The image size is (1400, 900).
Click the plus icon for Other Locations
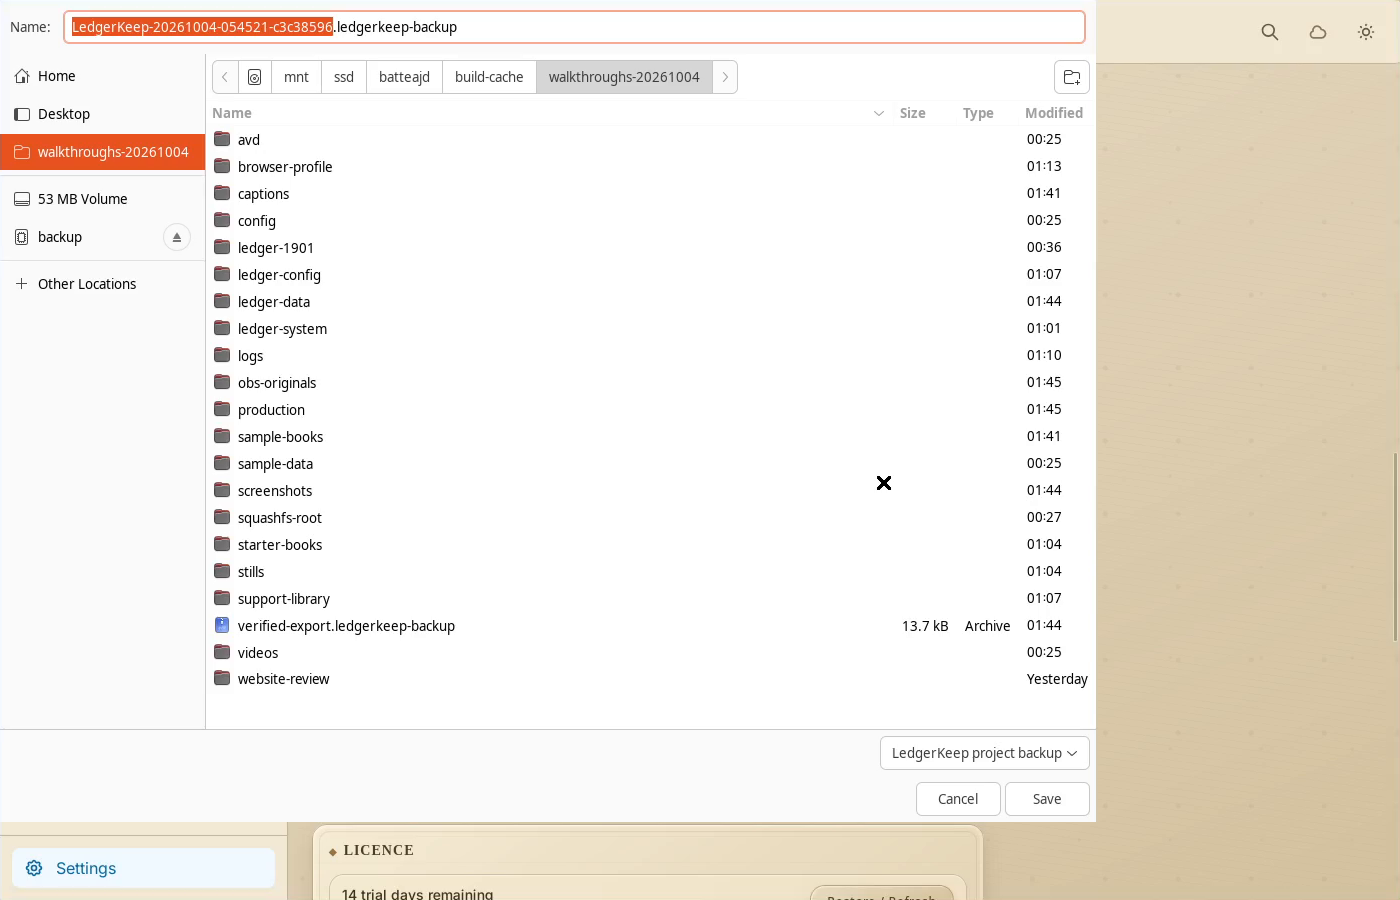[22, 284]
